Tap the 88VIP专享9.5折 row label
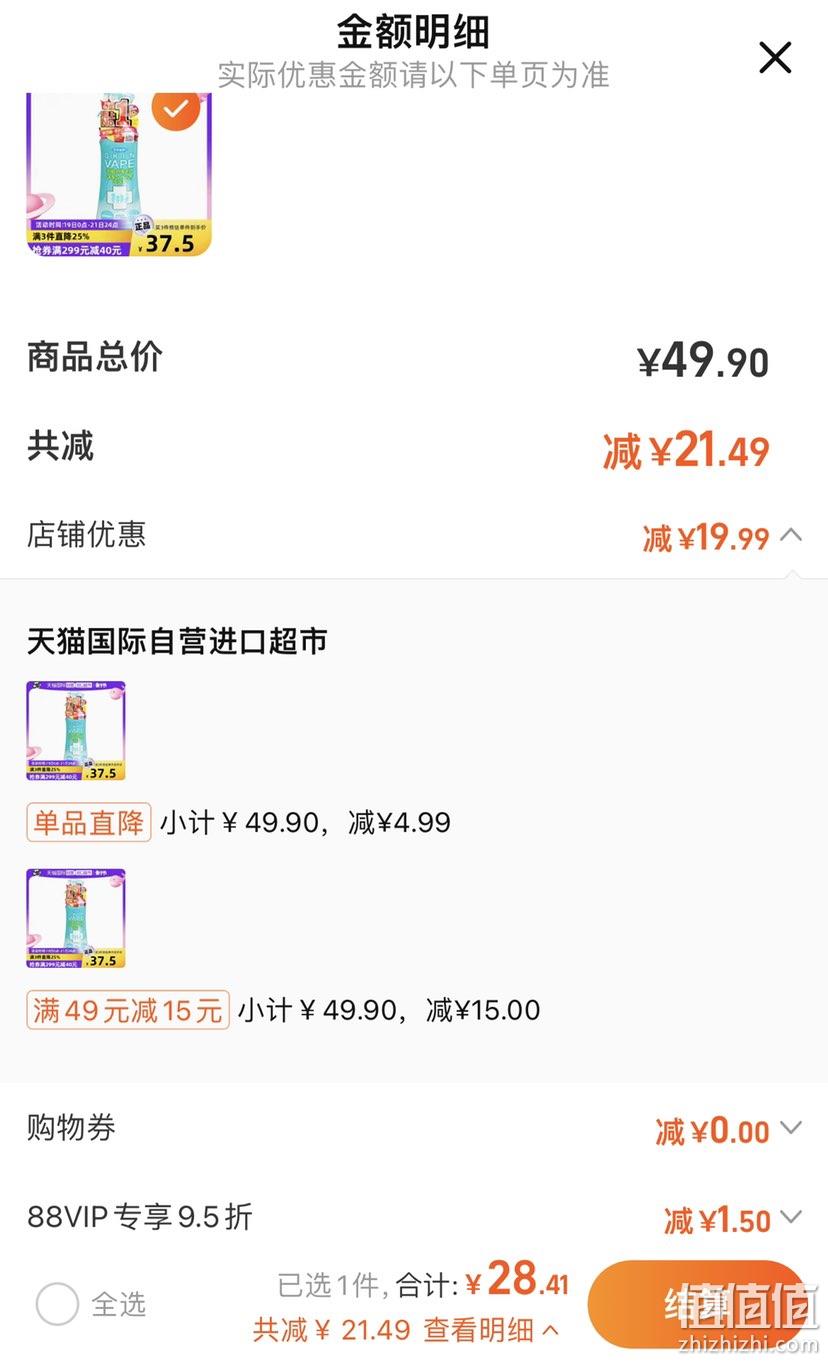 click(x=140, y=1217)
